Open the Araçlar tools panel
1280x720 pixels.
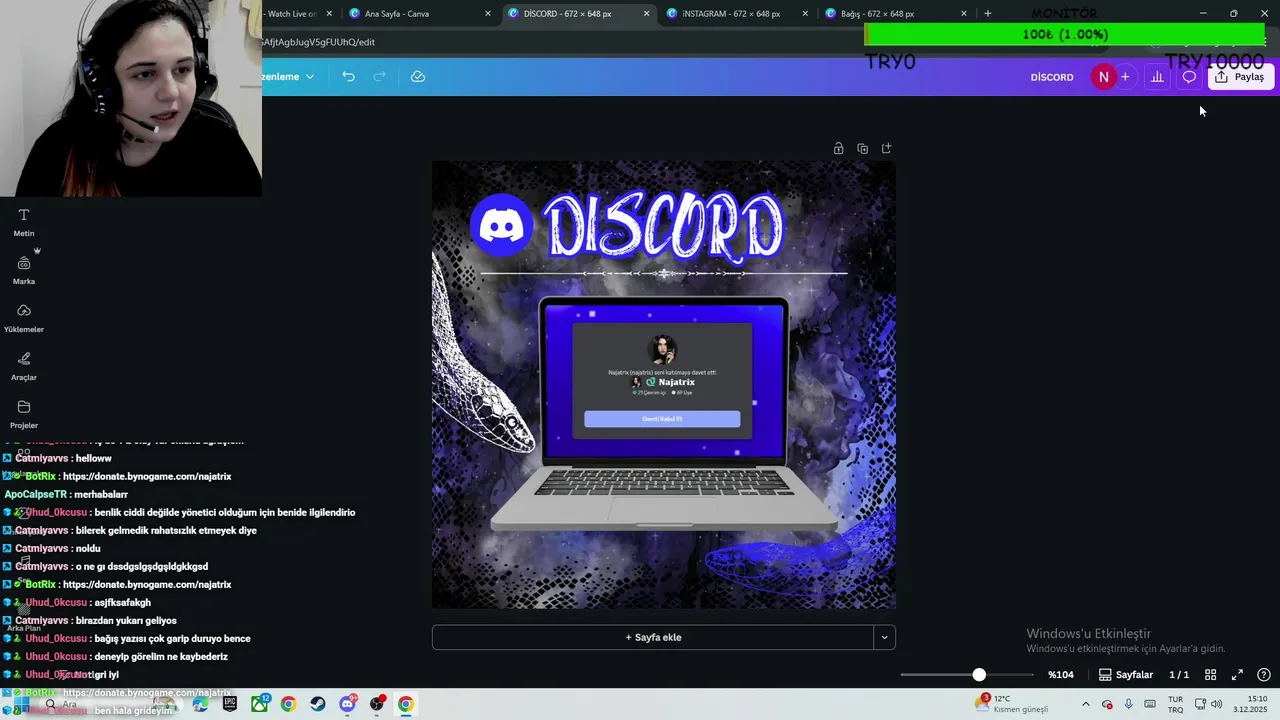coord(24,366)
